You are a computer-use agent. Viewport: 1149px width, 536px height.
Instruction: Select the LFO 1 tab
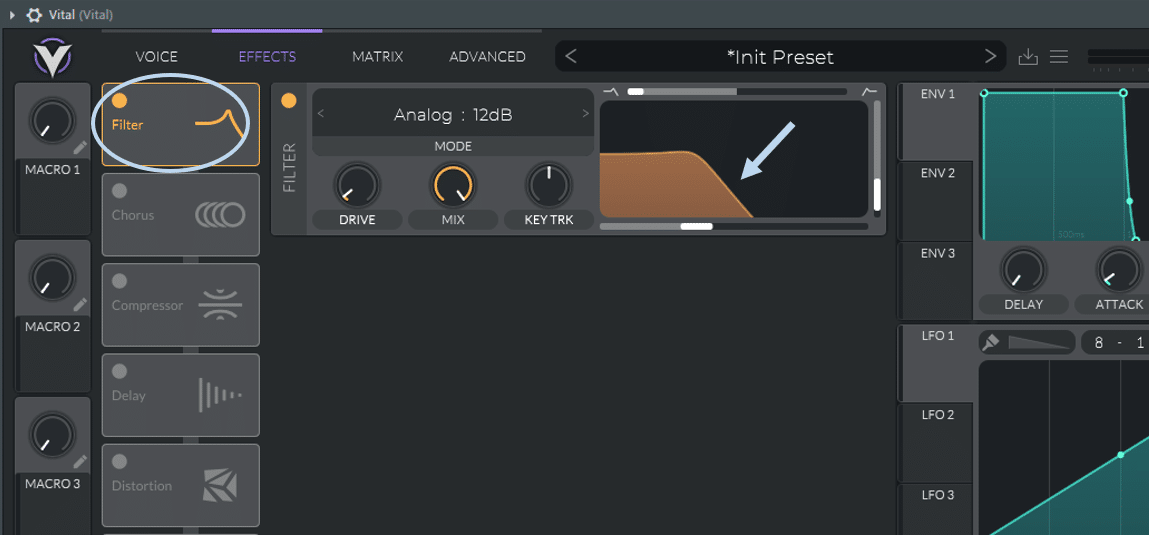click(x=937, y=363)
